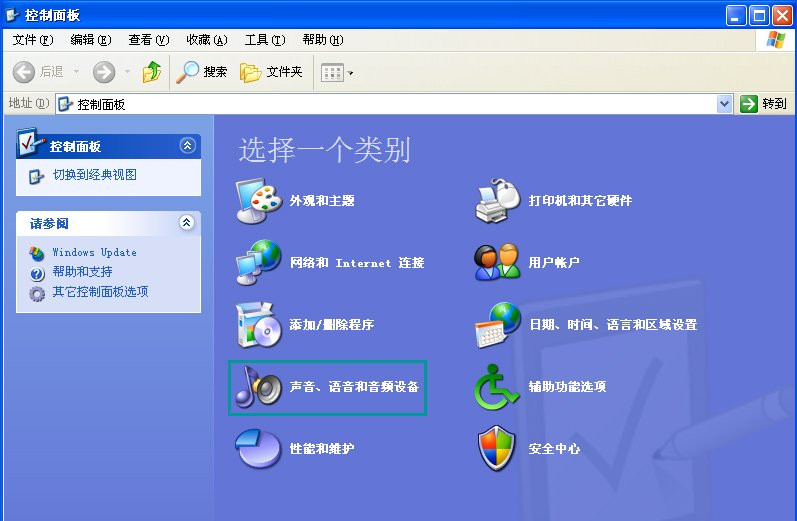Open the 声音、语音和音频设备 speaker icon

pyautogui.click(x=258, y=387)
